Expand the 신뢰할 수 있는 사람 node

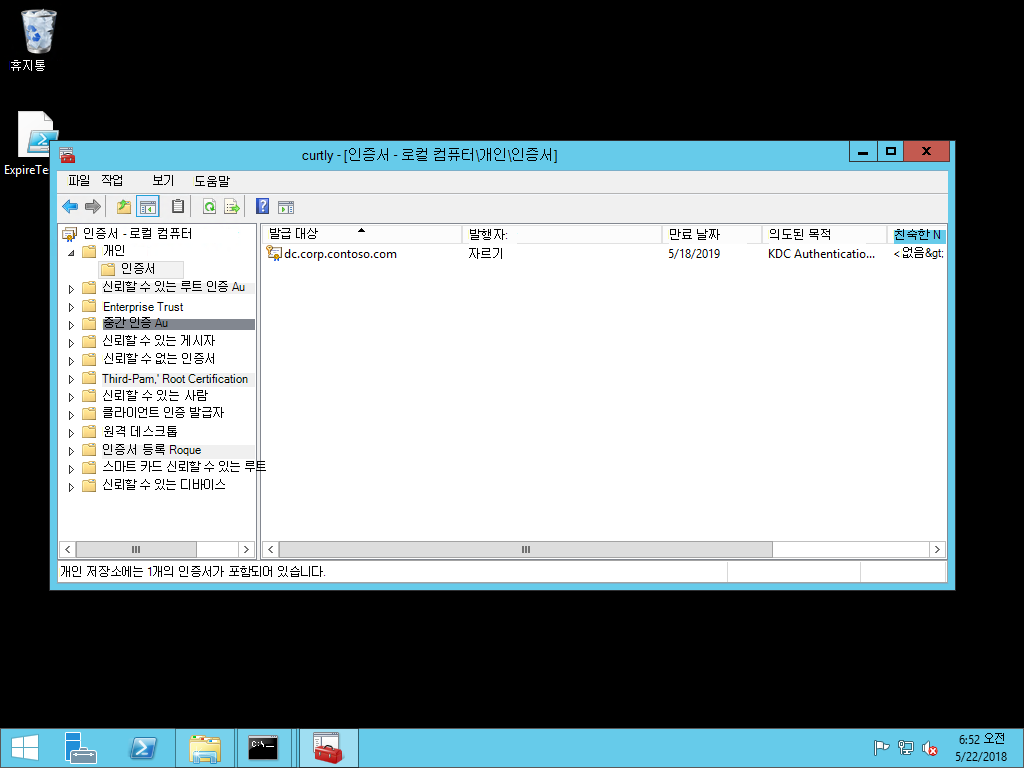[71, 396]
